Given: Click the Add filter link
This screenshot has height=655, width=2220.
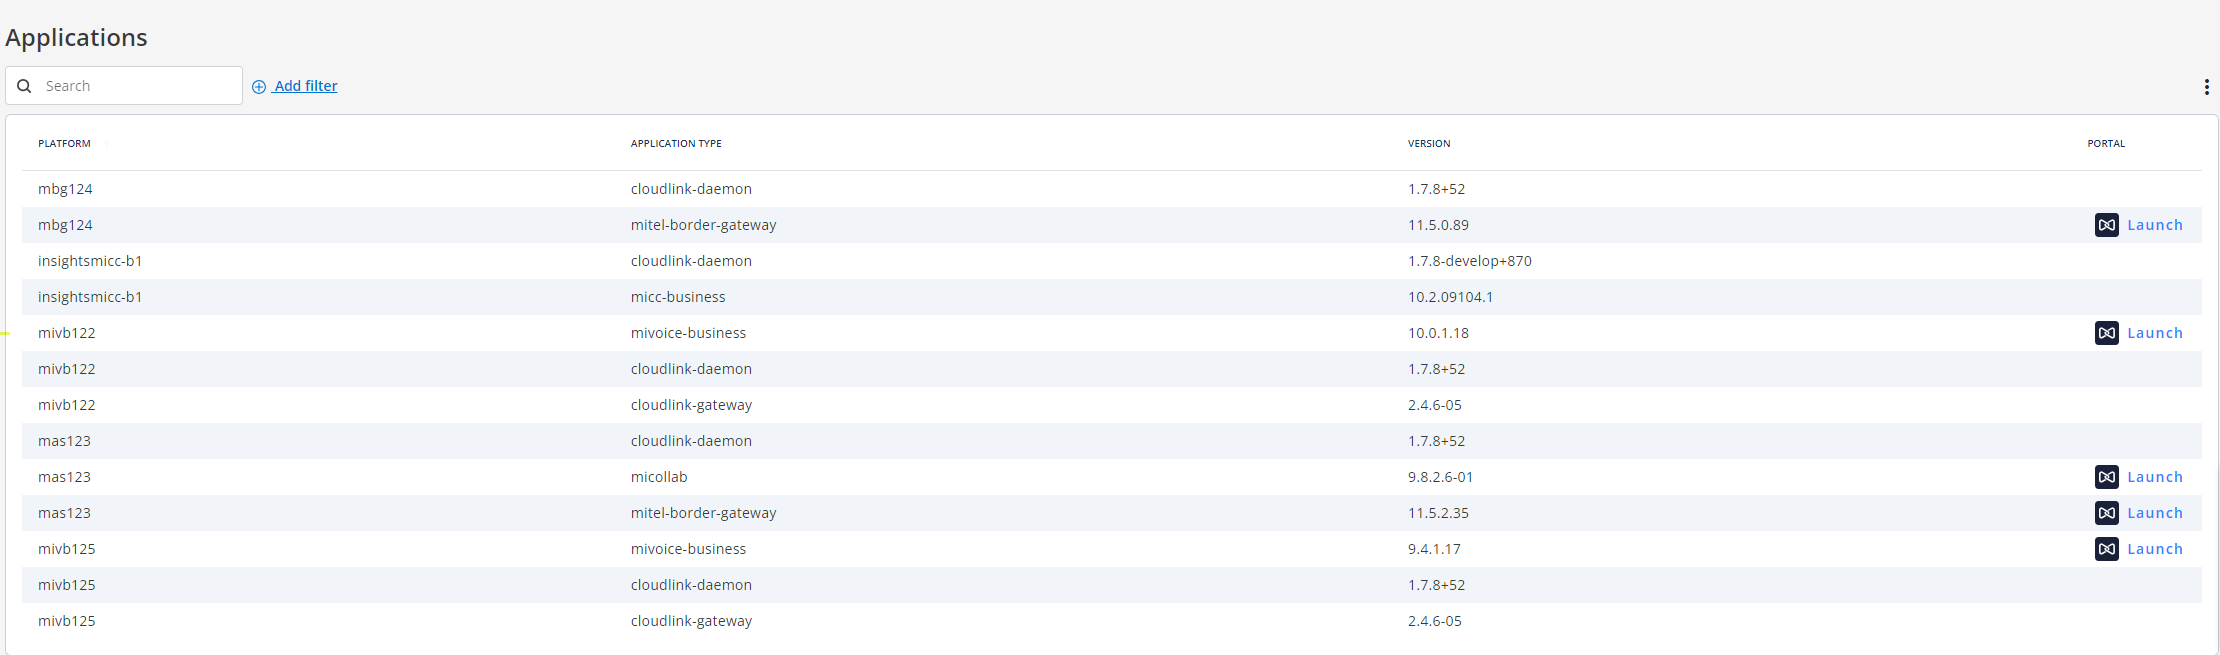Looking at the screenshot, I should coord(306,86).
